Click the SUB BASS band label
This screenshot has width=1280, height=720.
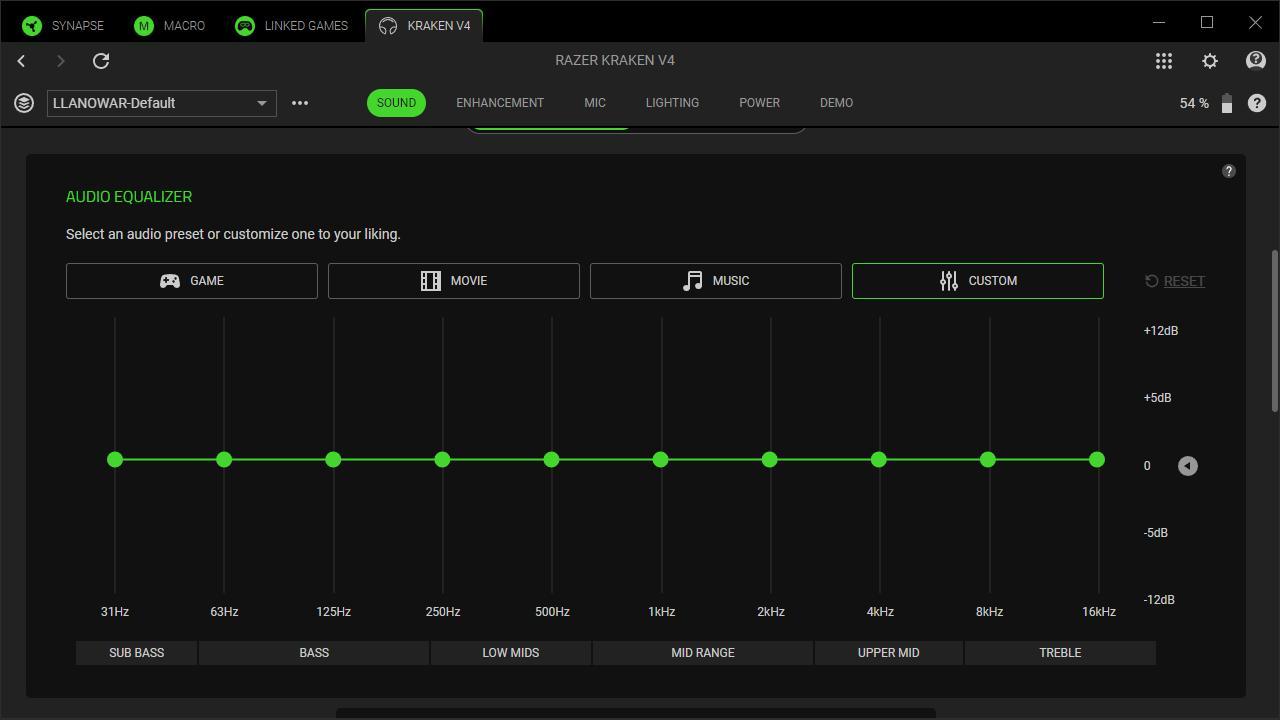pos(137,653)
